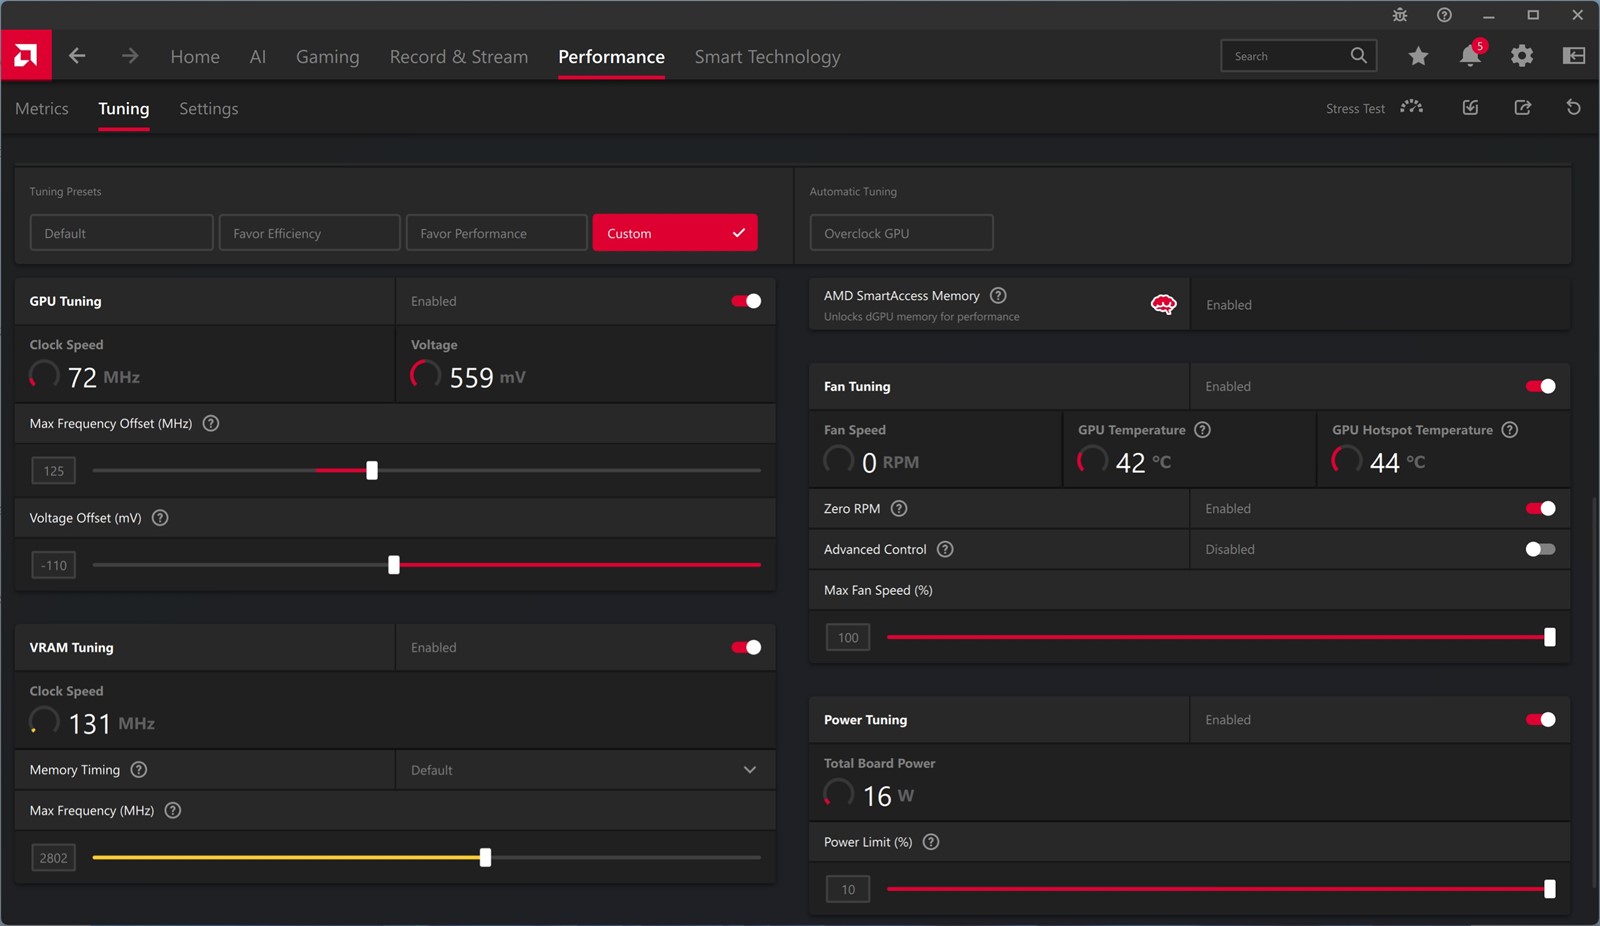Open the AI tab
This screenshot has height=926, width=1600.
(258, 57)
